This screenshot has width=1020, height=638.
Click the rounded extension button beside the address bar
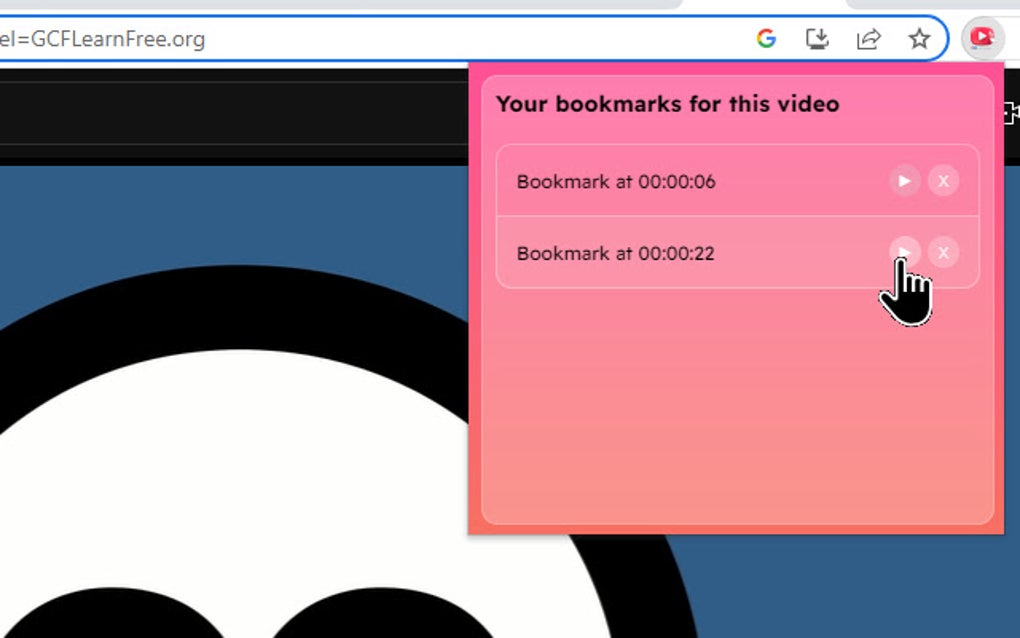(x=981, y=38)
